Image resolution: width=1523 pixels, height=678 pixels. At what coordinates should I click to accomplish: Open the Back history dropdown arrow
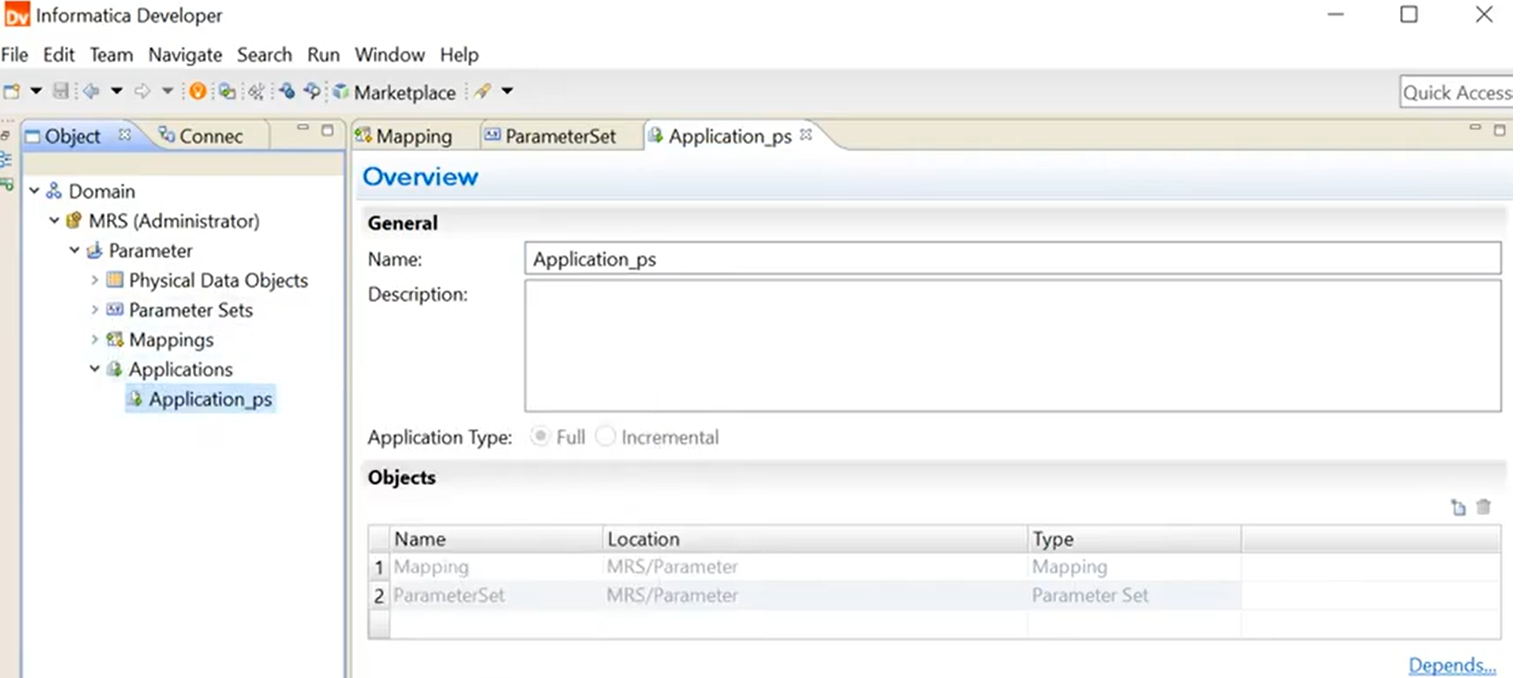[x=116, y=91]
